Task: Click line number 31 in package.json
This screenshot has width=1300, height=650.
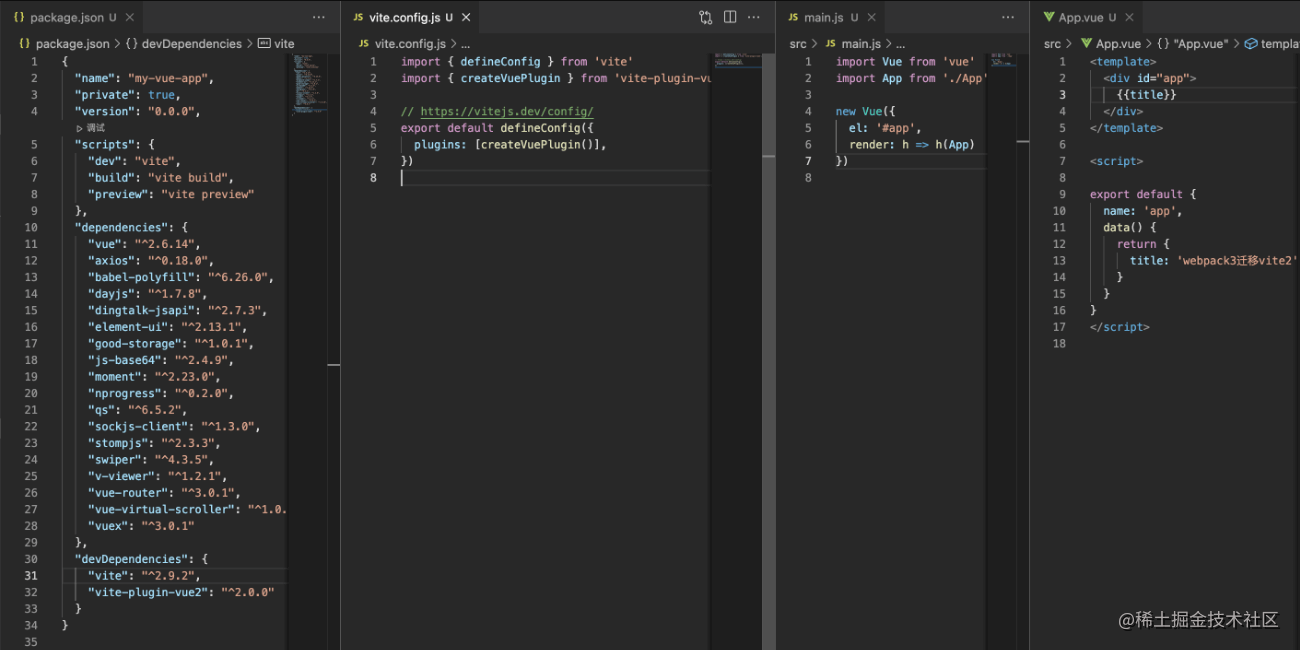Action: pos(30,576)
